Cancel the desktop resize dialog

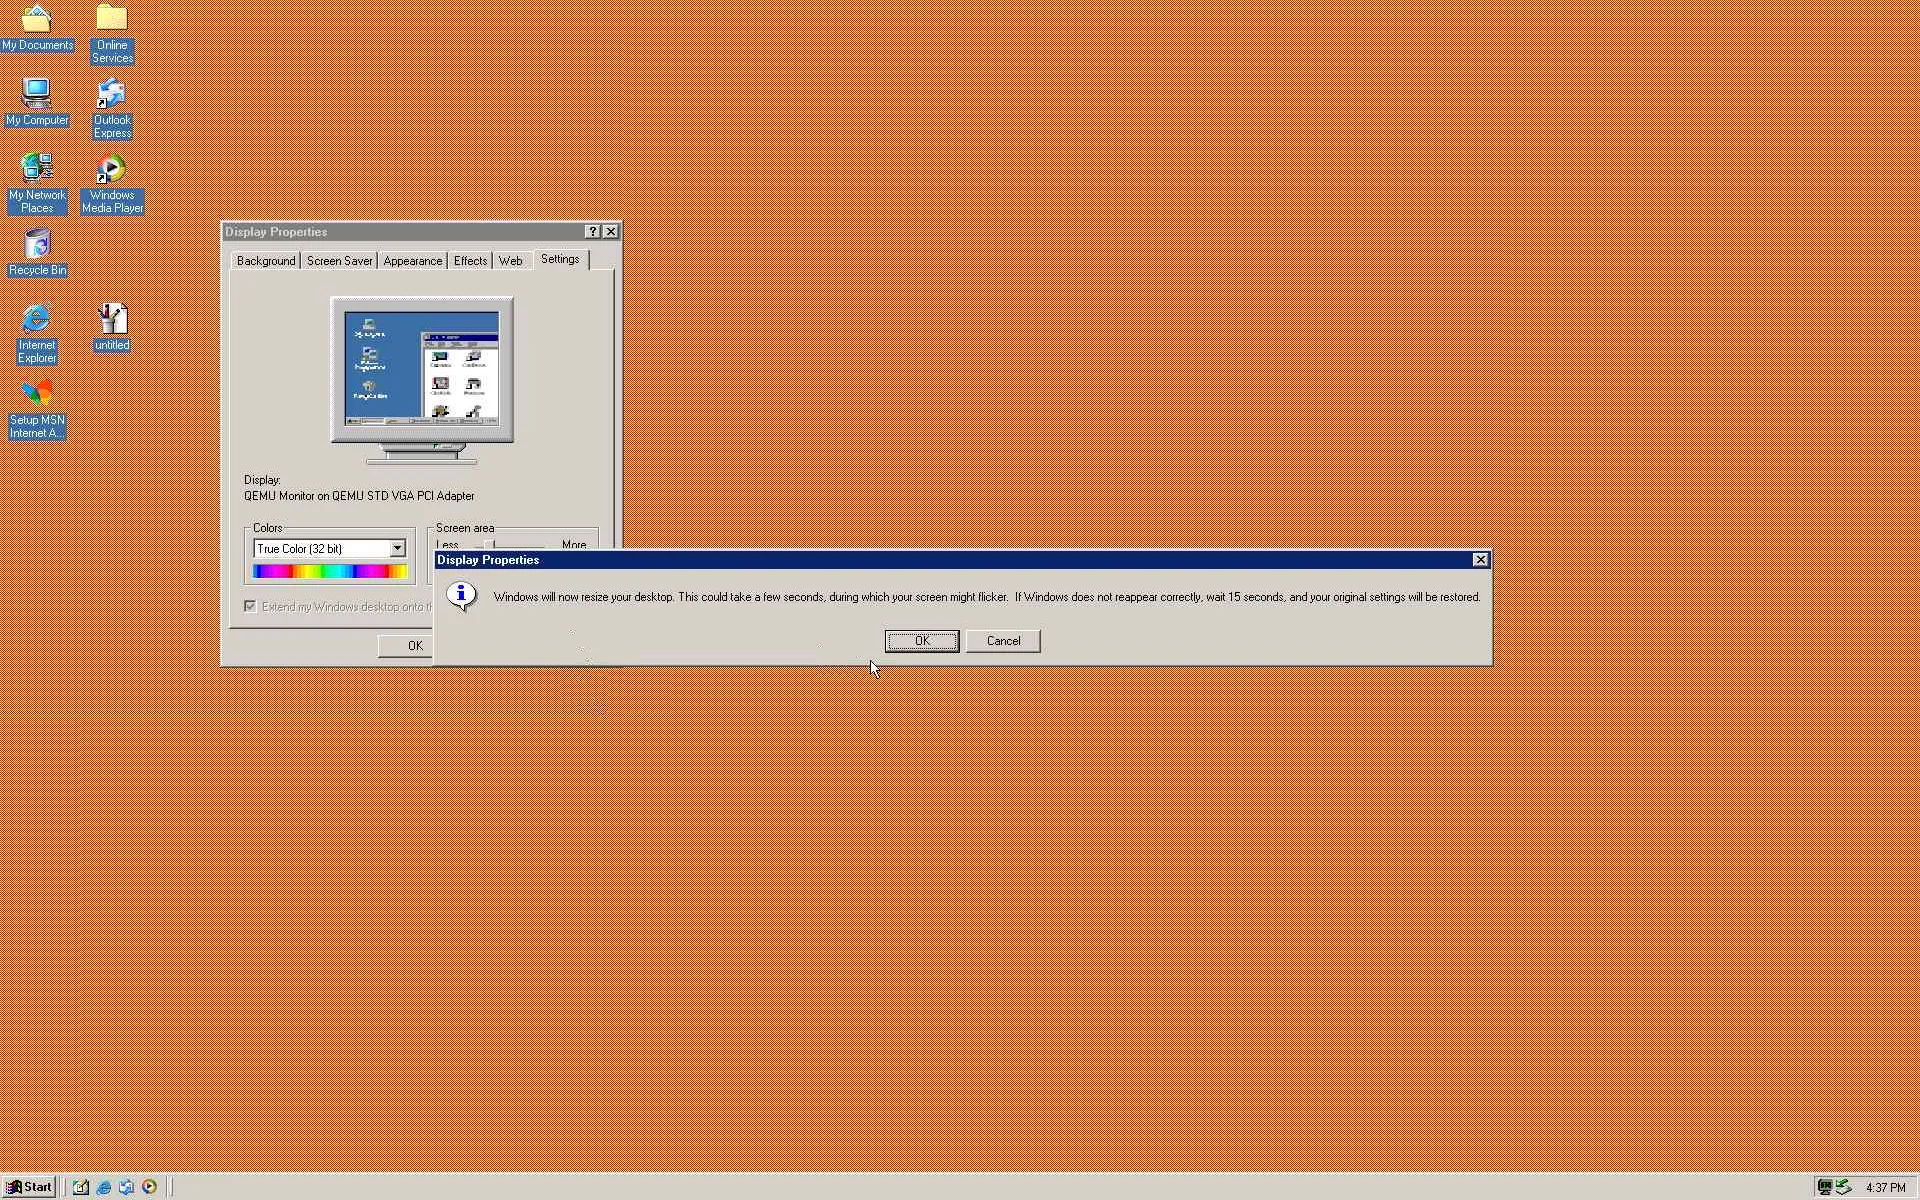pos(1003,641)
